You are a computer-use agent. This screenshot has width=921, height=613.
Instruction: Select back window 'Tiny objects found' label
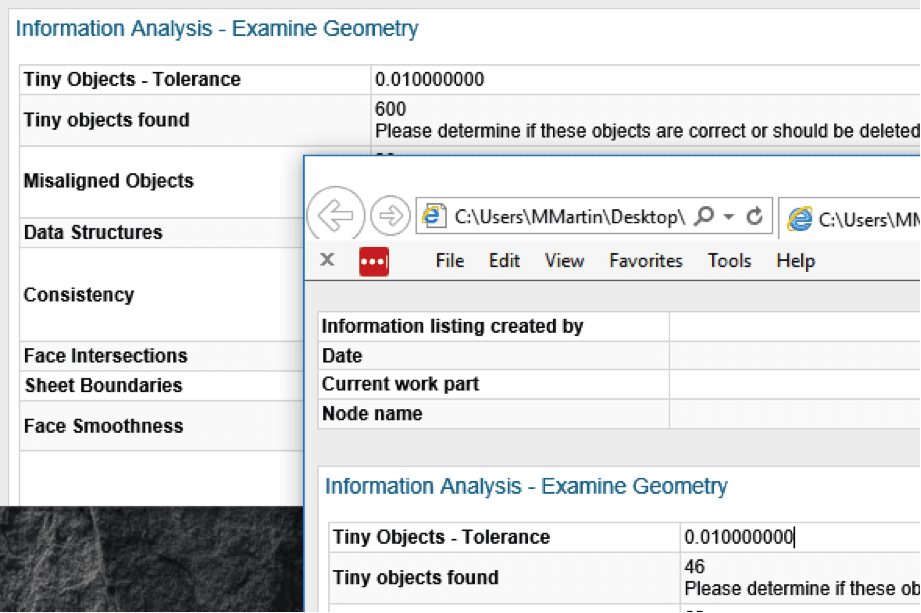tap(106, 120)
